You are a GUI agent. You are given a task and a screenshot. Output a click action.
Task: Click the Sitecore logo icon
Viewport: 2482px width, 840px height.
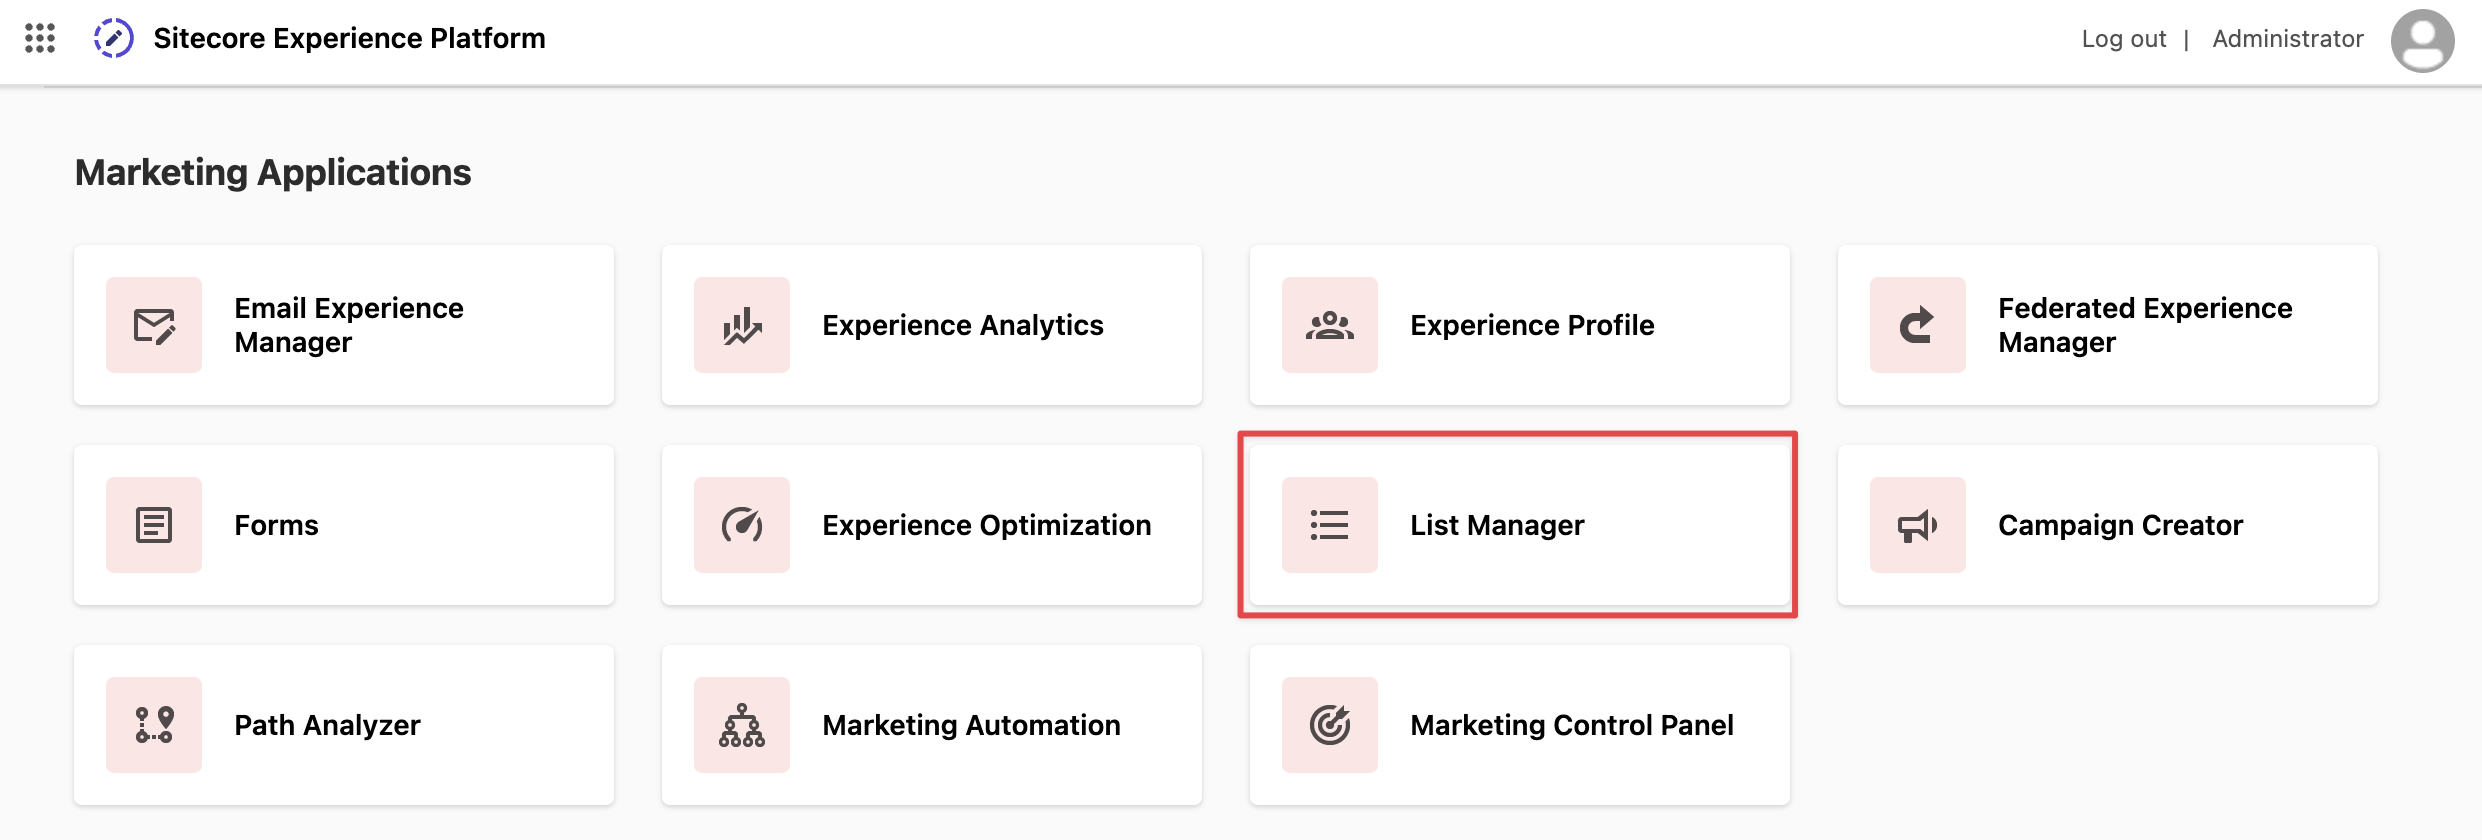tap(113, 38)
